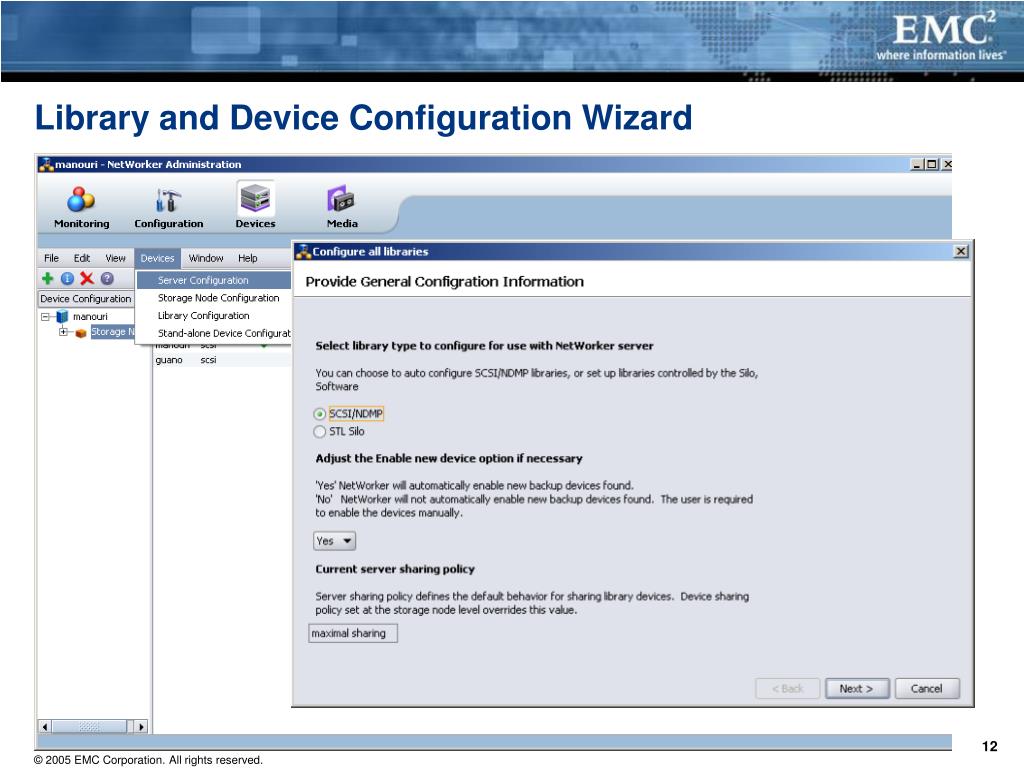Choose Server Configuration menu entry
1024x768 pixels.
pos(214,280)
